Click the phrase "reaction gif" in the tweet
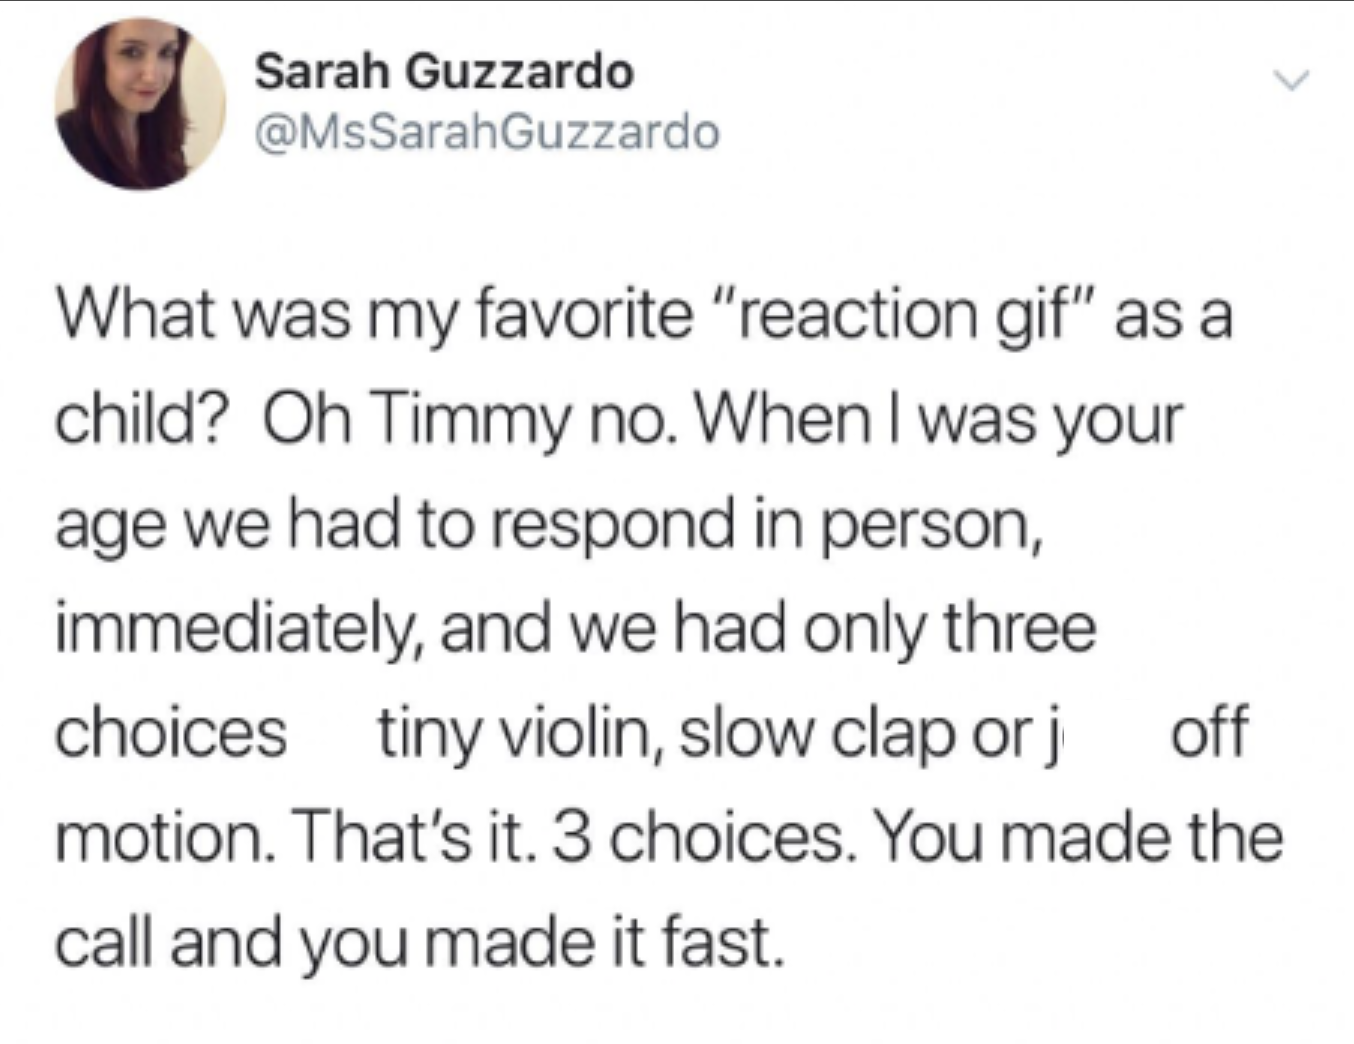The width and height of the screenshot is (1354, 1044). tap(906, 315)
